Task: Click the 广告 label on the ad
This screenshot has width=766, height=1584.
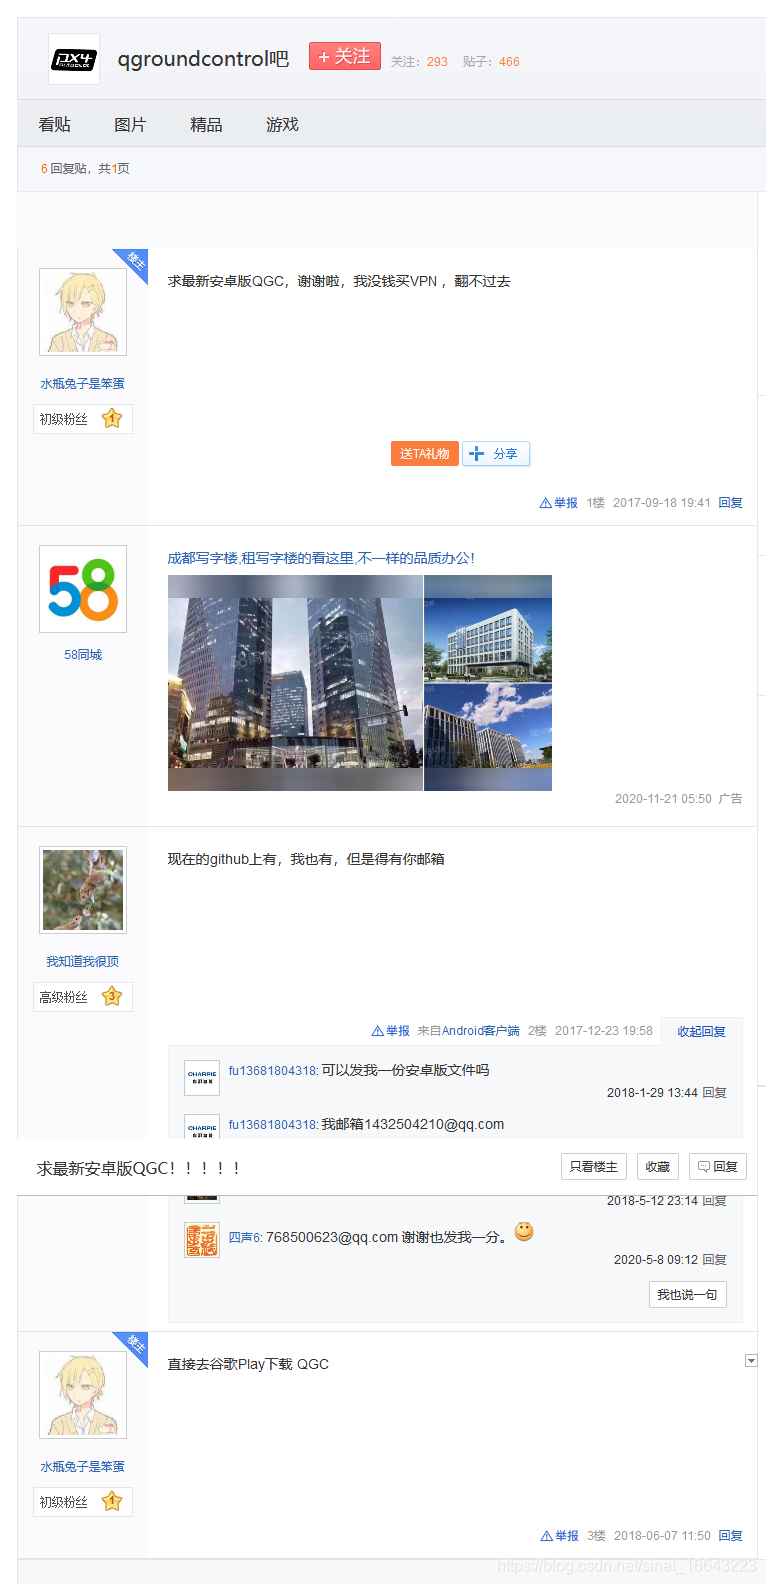Action: (730, 799)
